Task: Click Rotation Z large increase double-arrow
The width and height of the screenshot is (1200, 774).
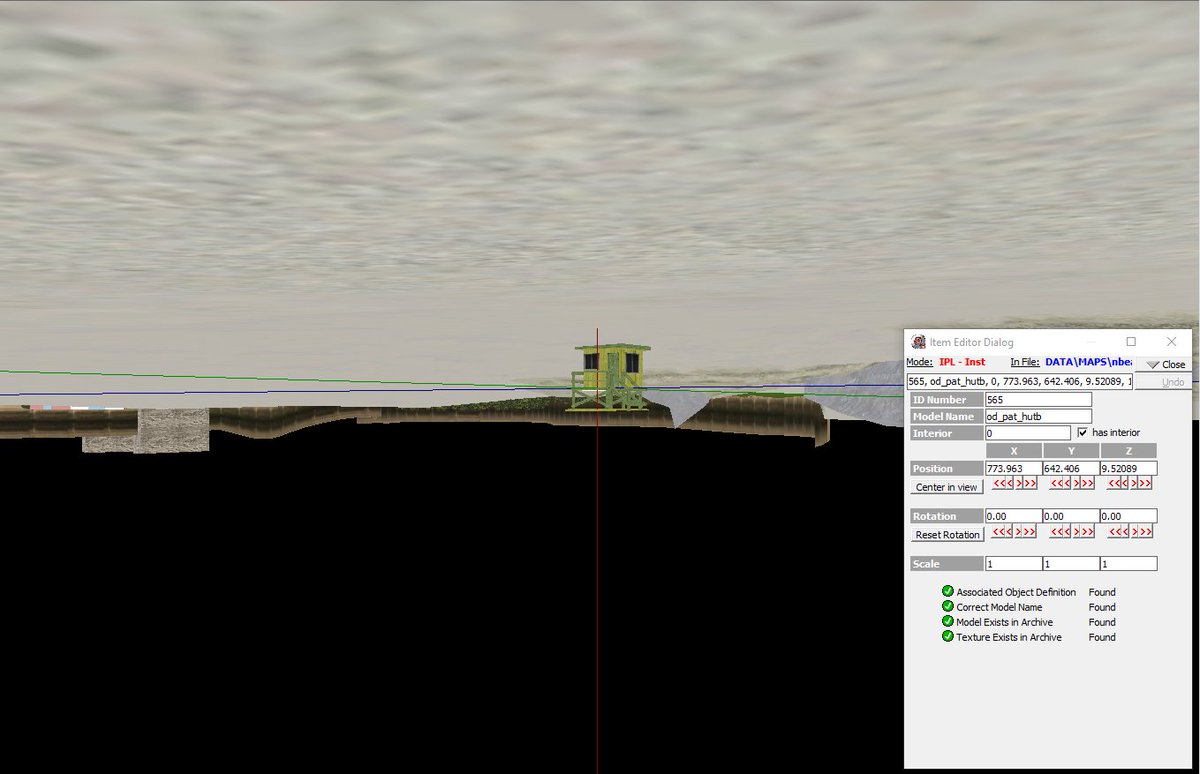Action: pyautogui.click(x=1146, y=531)
